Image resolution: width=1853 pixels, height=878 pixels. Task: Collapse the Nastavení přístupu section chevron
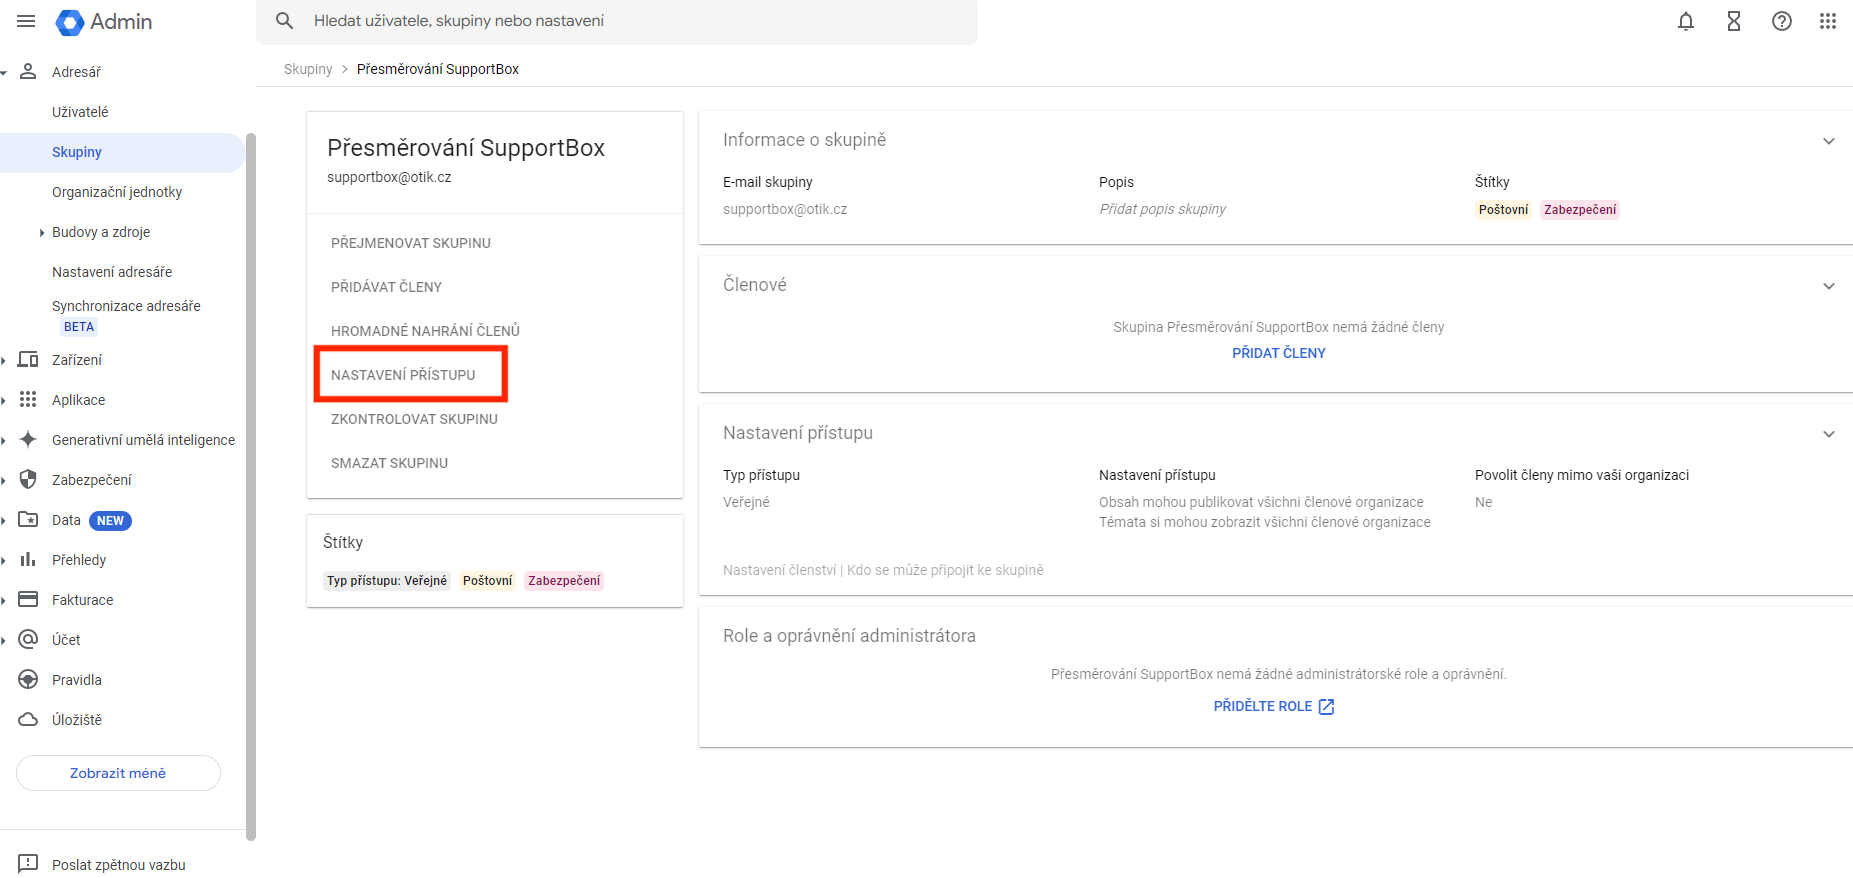pyautogui.click(x=1829, y=434)
